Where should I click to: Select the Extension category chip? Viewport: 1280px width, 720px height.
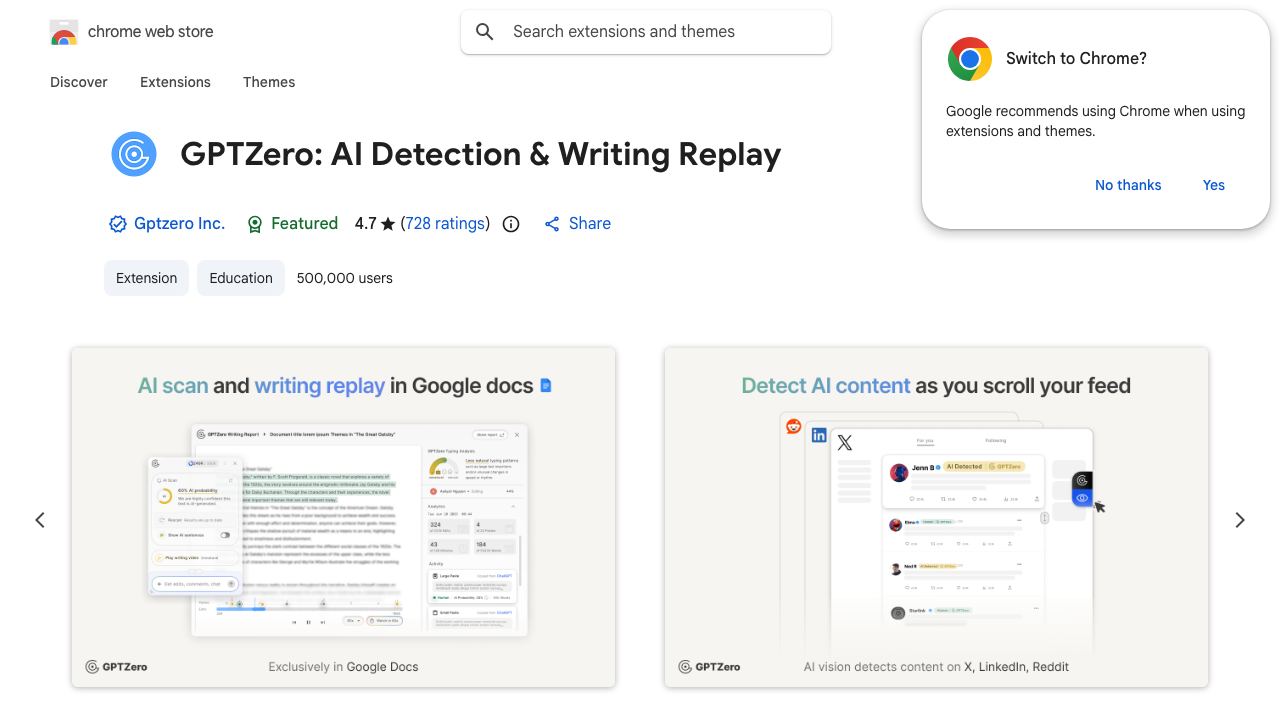tap(146, 278)
